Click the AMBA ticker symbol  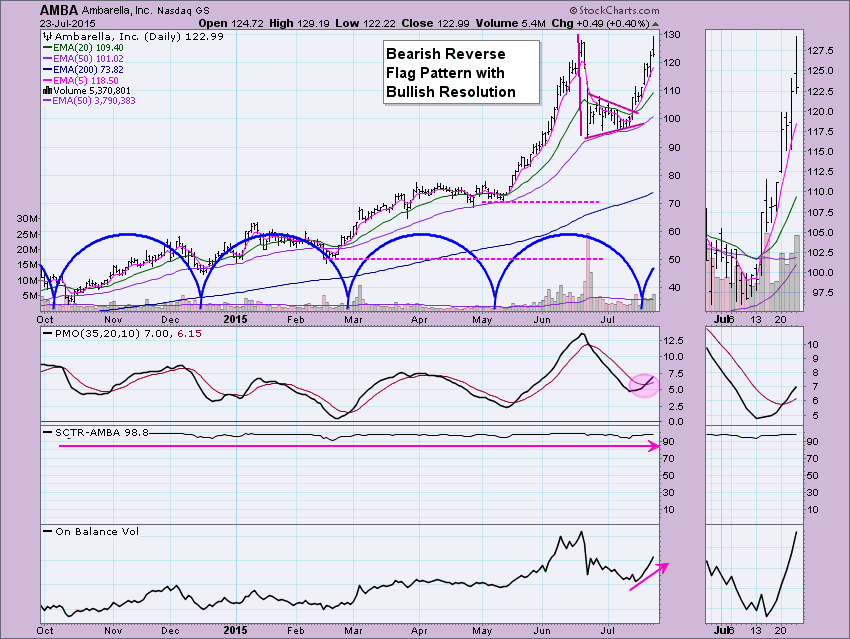point(59,10)
